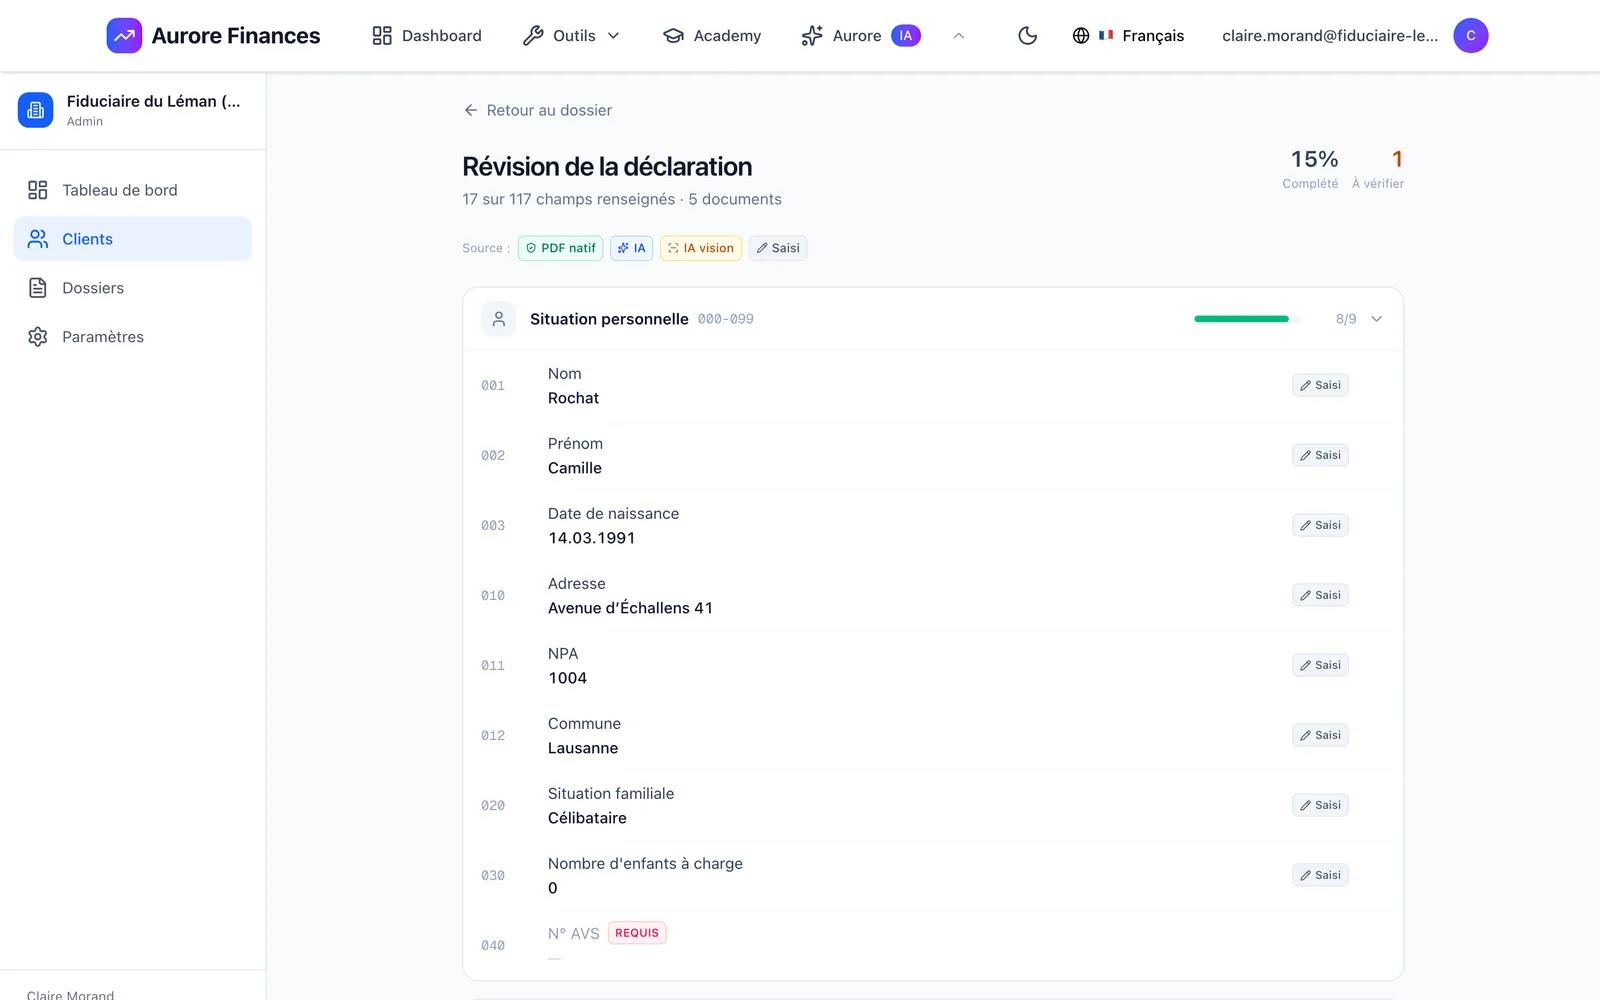Click the IA vision source tag

[x=701, y=248]
